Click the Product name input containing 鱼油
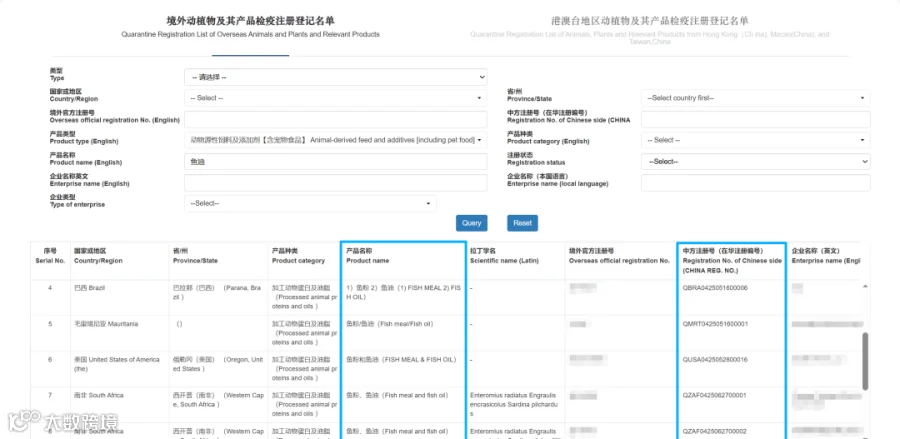 [336, 162]
